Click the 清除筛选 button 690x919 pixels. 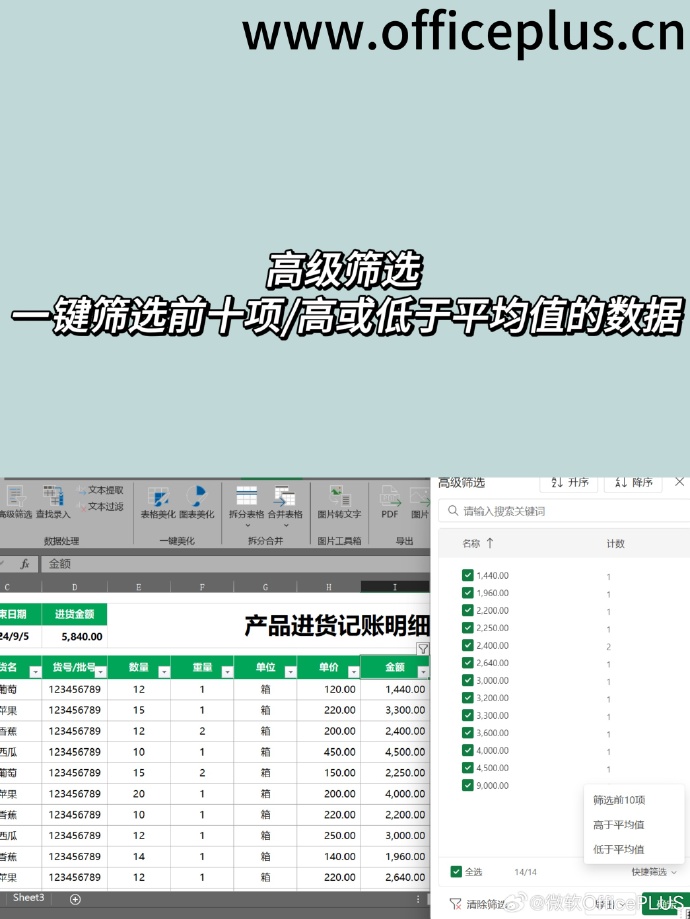[478, 904]
